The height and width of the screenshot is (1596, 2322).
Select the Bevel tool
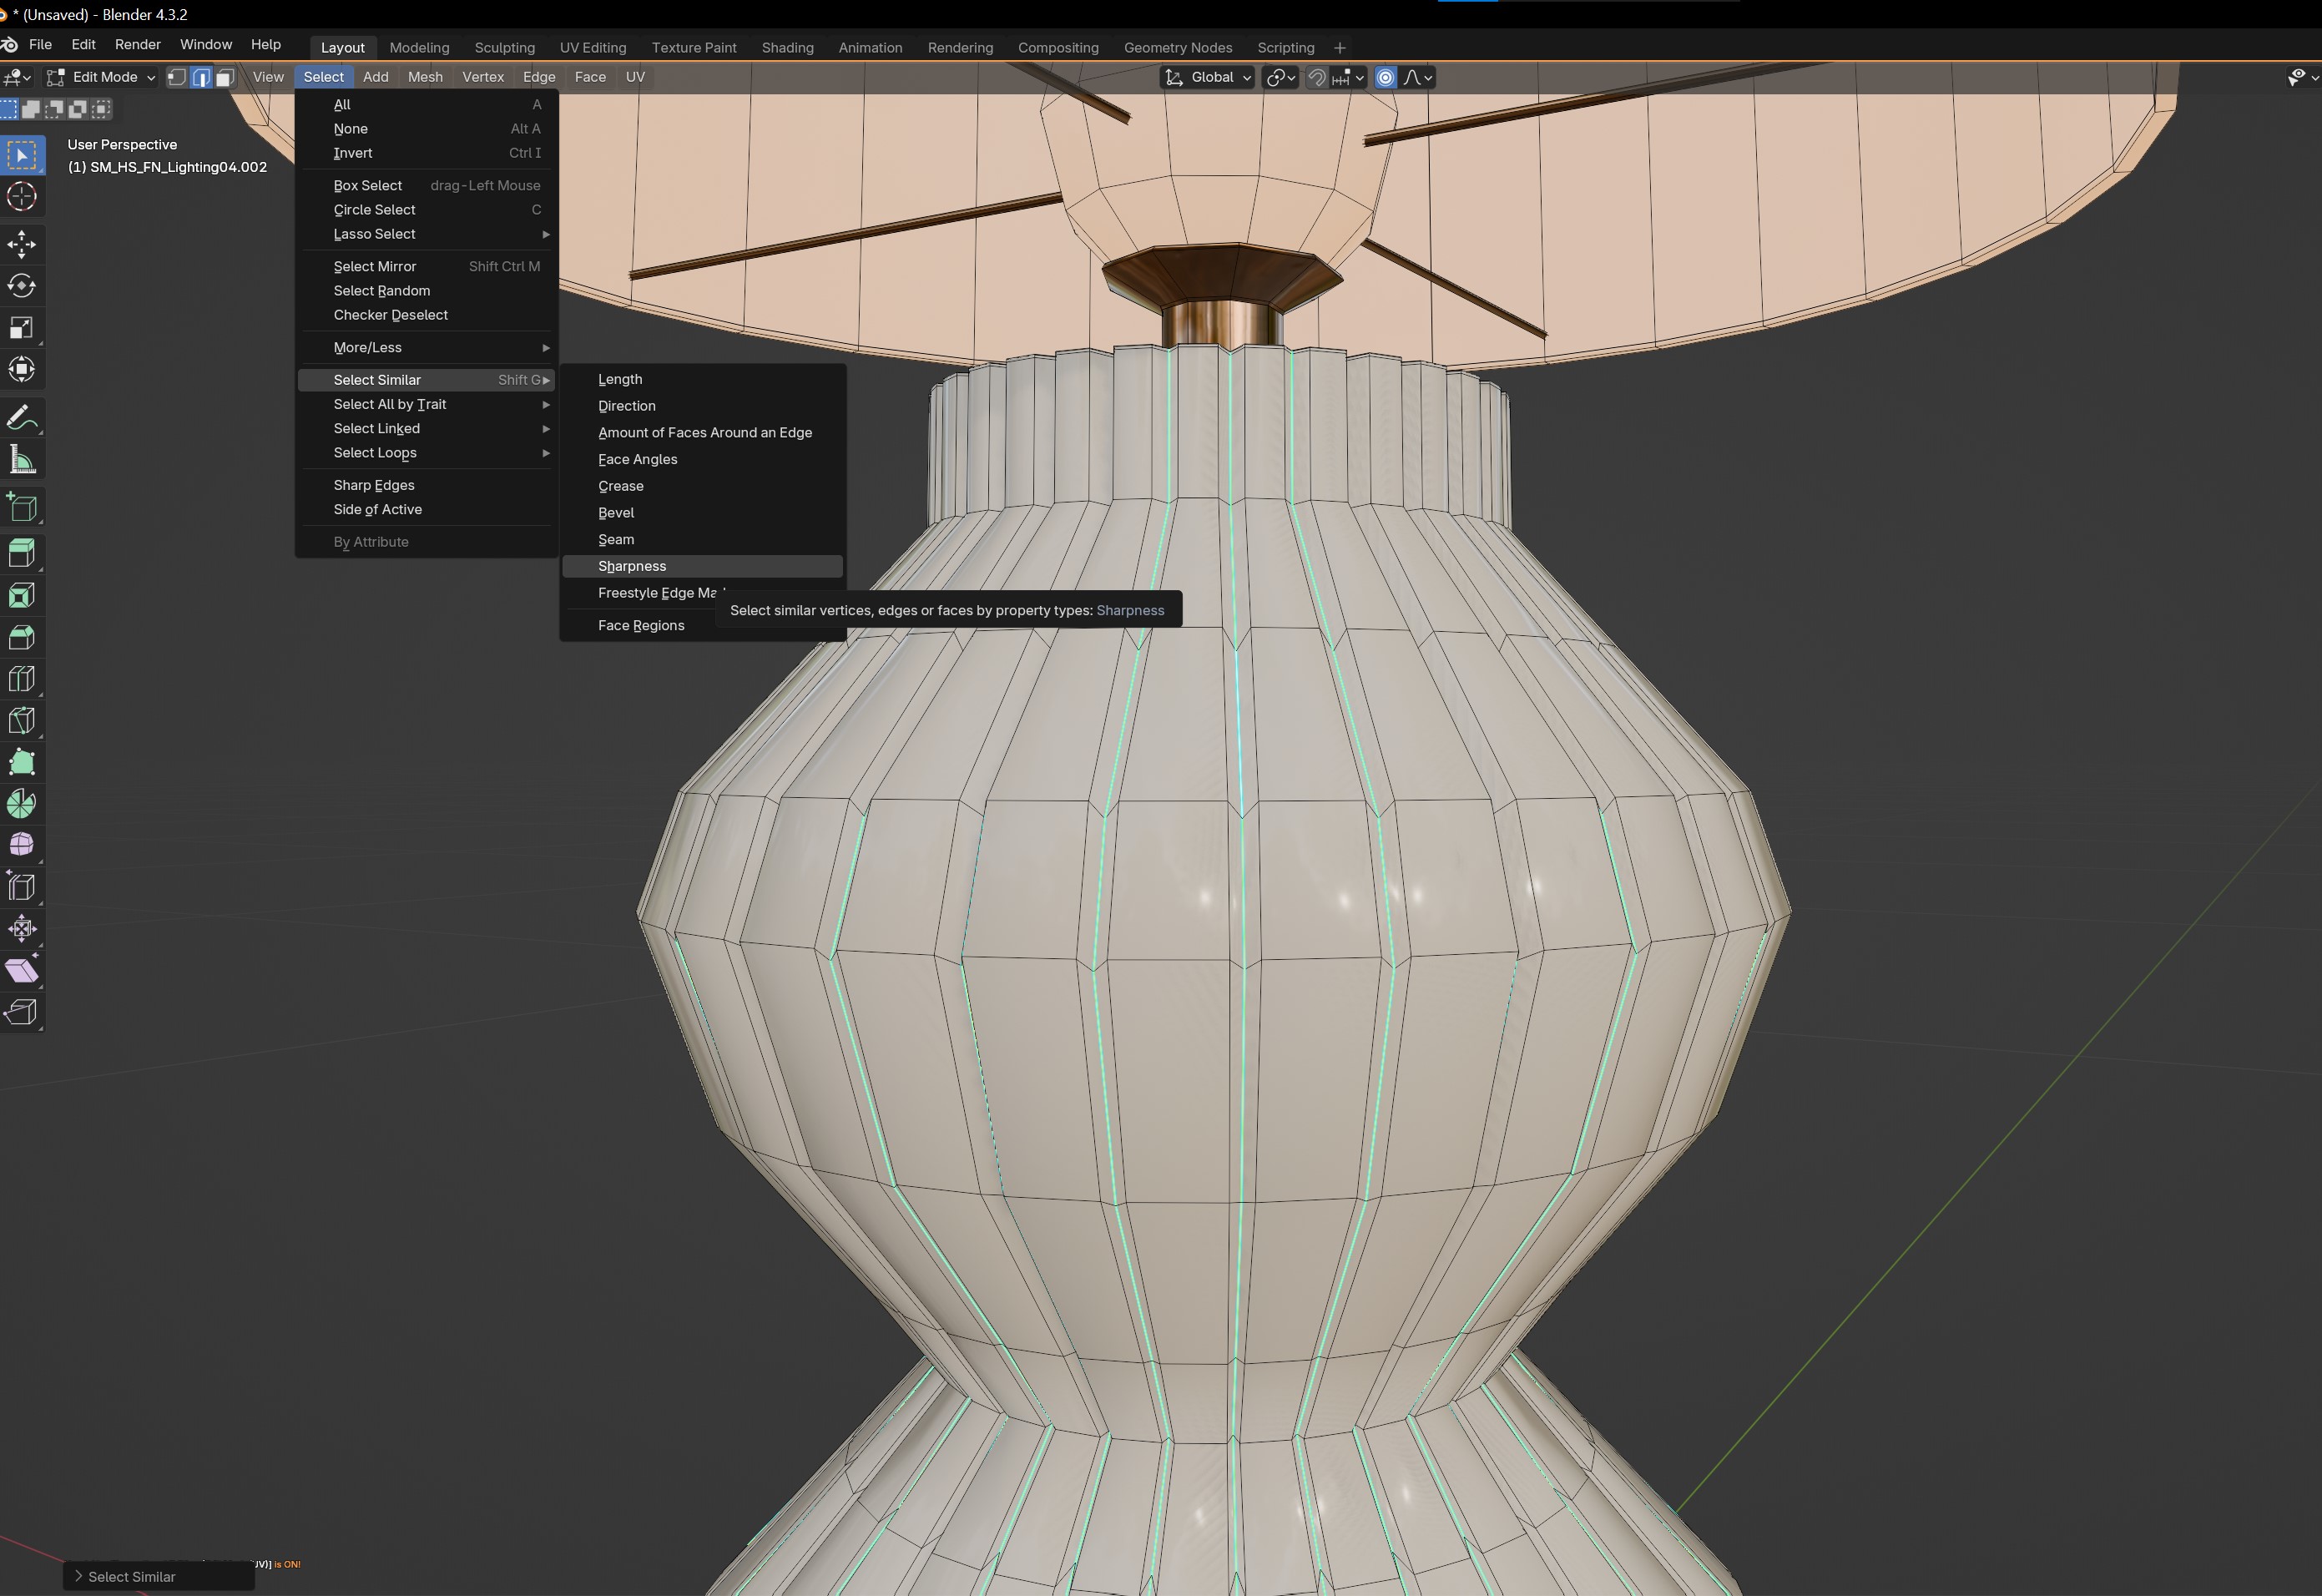point(22,637)
